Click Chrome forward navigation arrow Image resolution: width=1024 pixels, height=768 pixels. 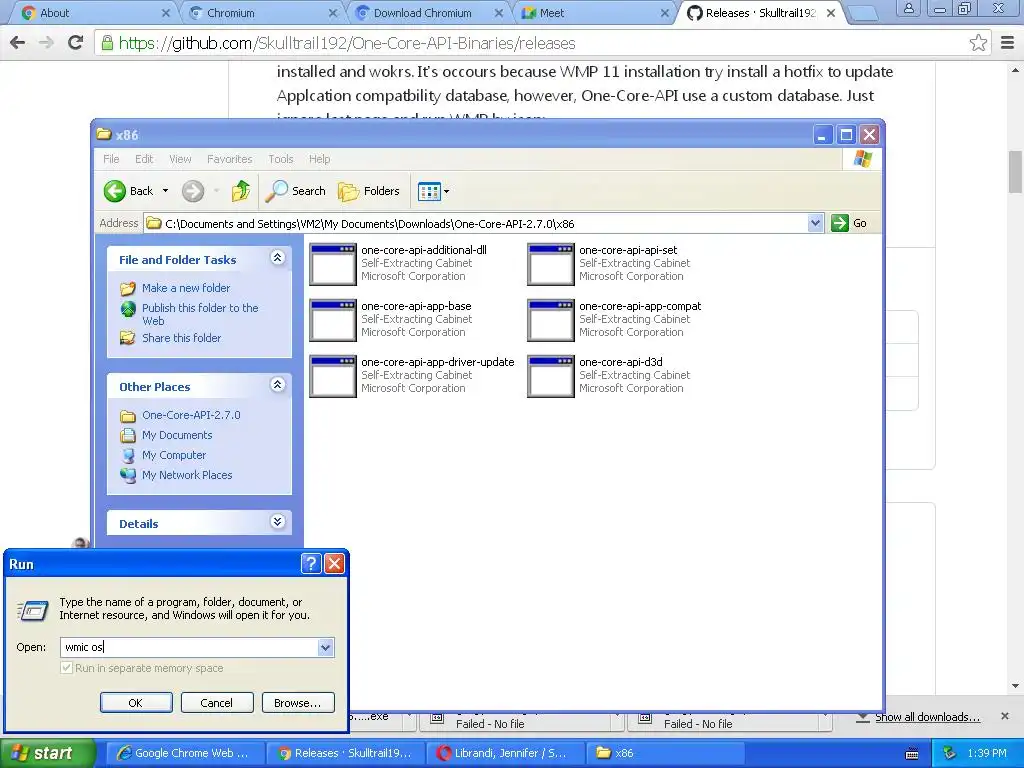coord(46,43)
